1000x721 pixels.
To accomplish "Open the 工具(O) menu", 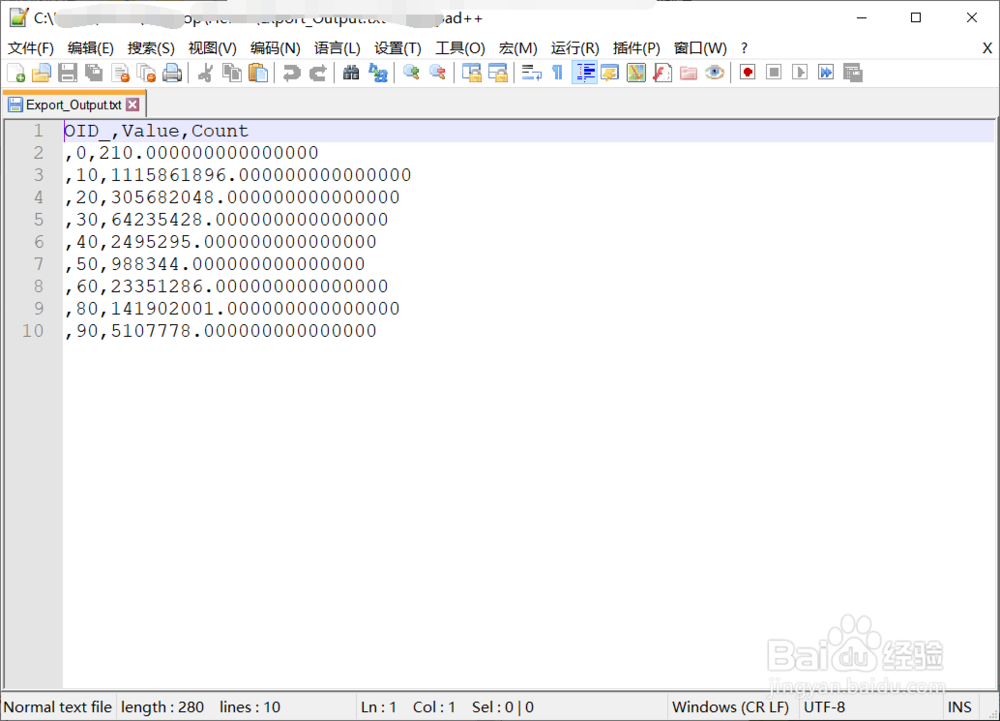I will click(x=460, y=48).
